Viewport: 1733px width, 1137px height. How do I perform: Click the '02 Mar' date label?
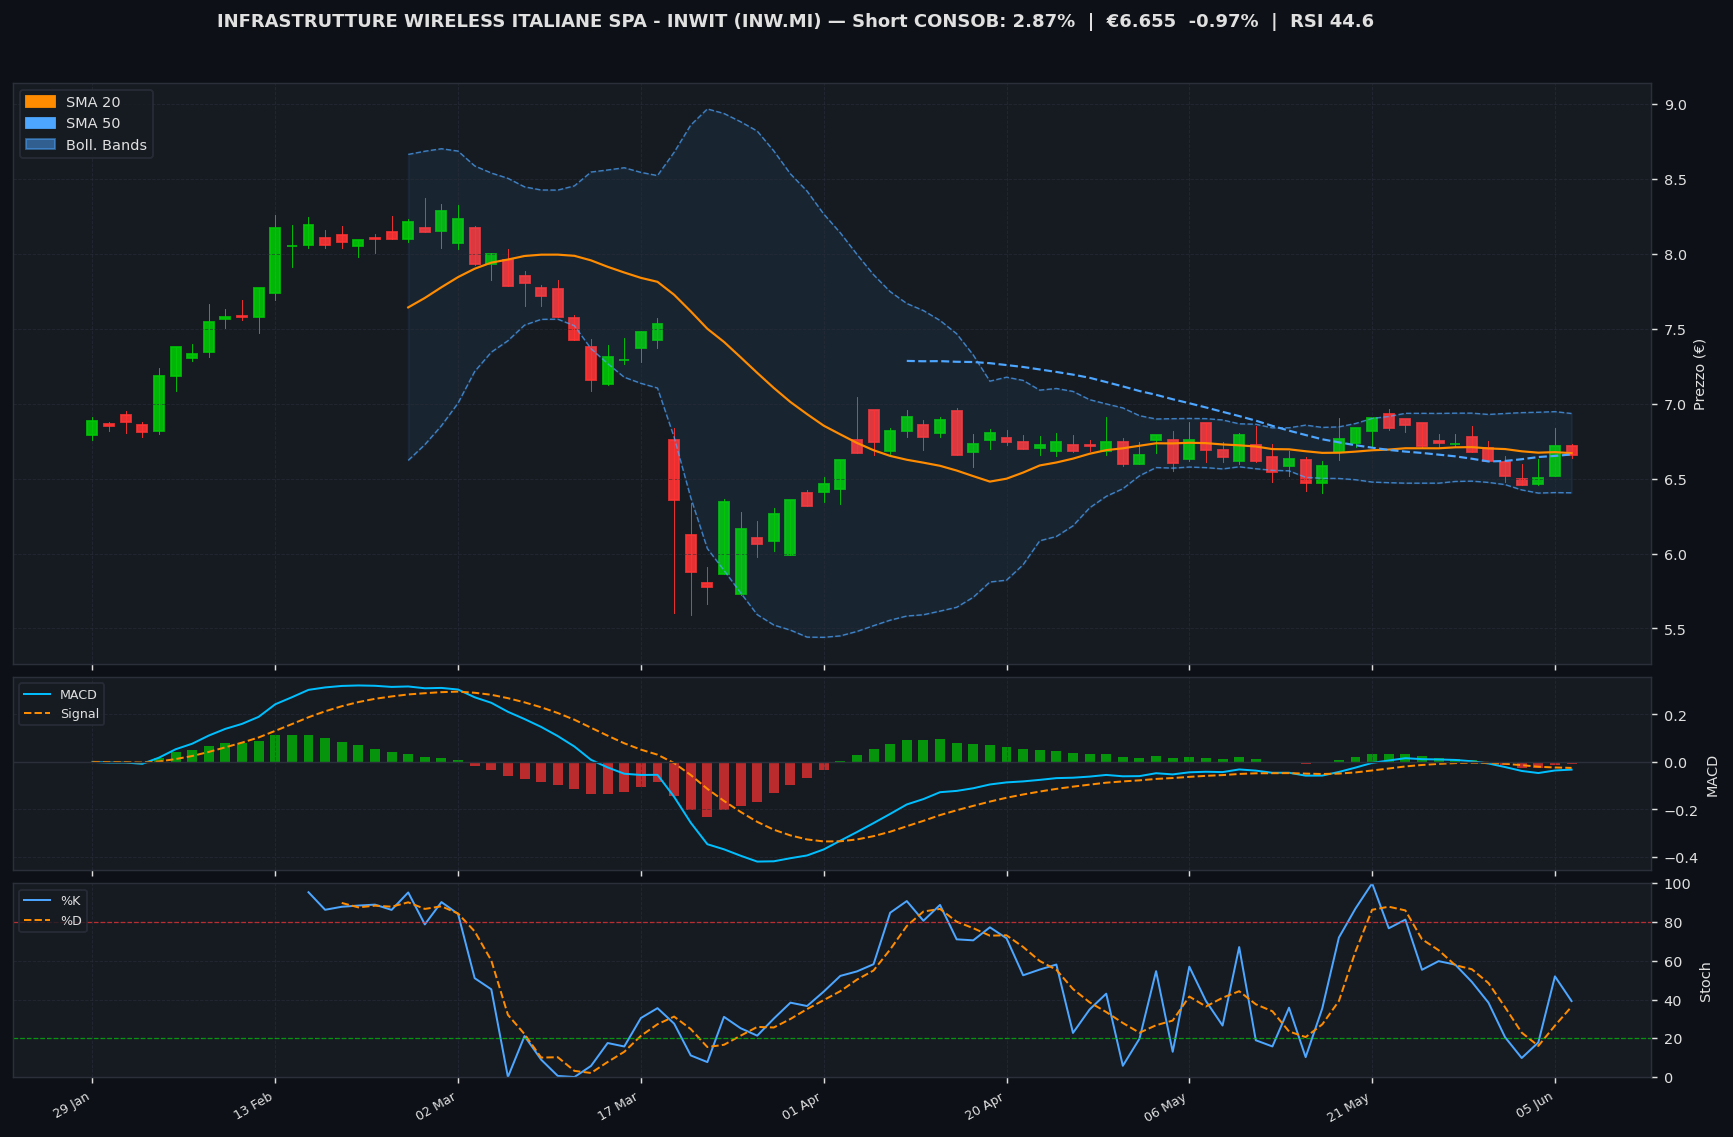436,1106
